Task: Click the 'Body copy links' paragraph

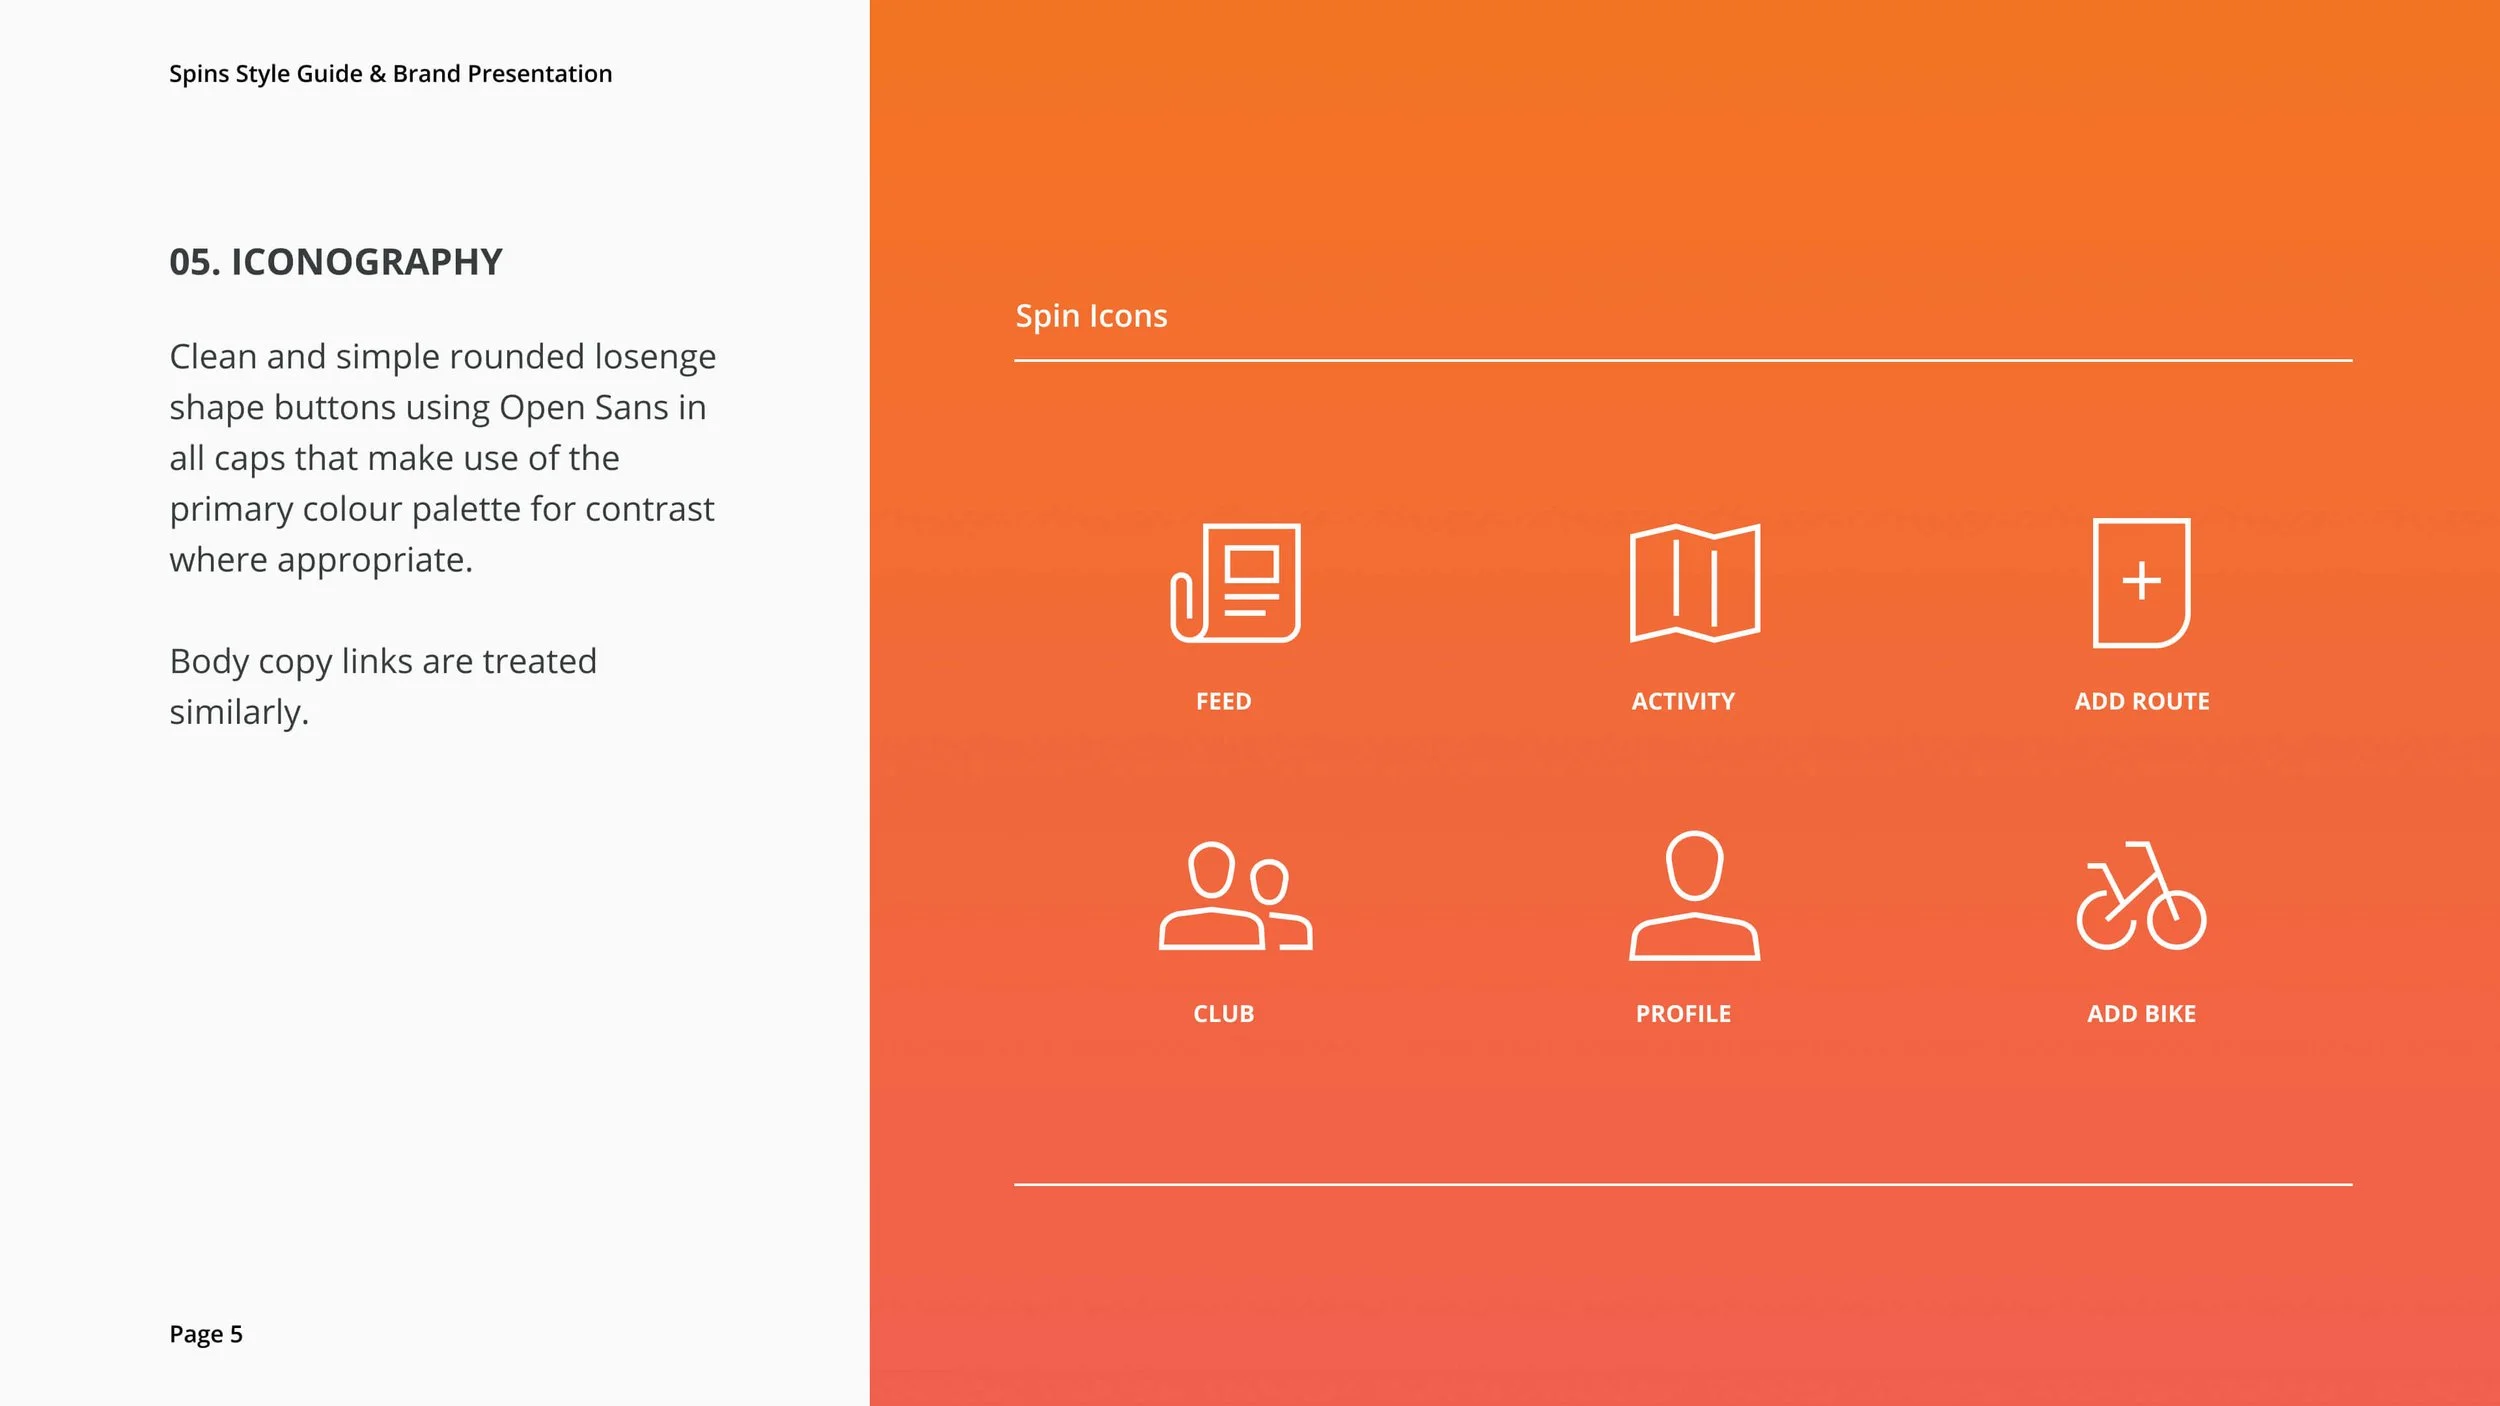Action: pyautogui.click(x=382, y=686)
